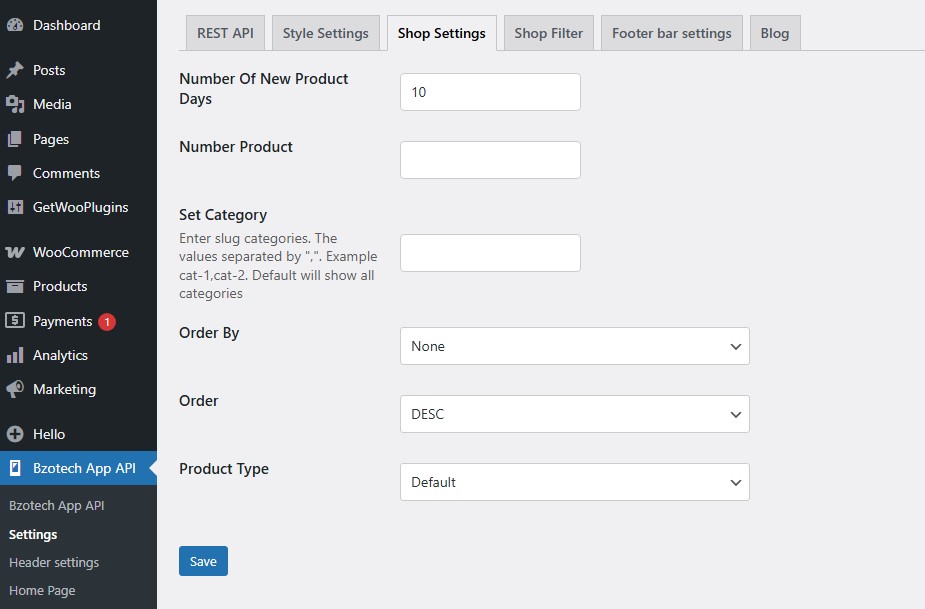Screen dimensions: 925x609
Task: Open Header settings submenu link
Action: (54, 562)
